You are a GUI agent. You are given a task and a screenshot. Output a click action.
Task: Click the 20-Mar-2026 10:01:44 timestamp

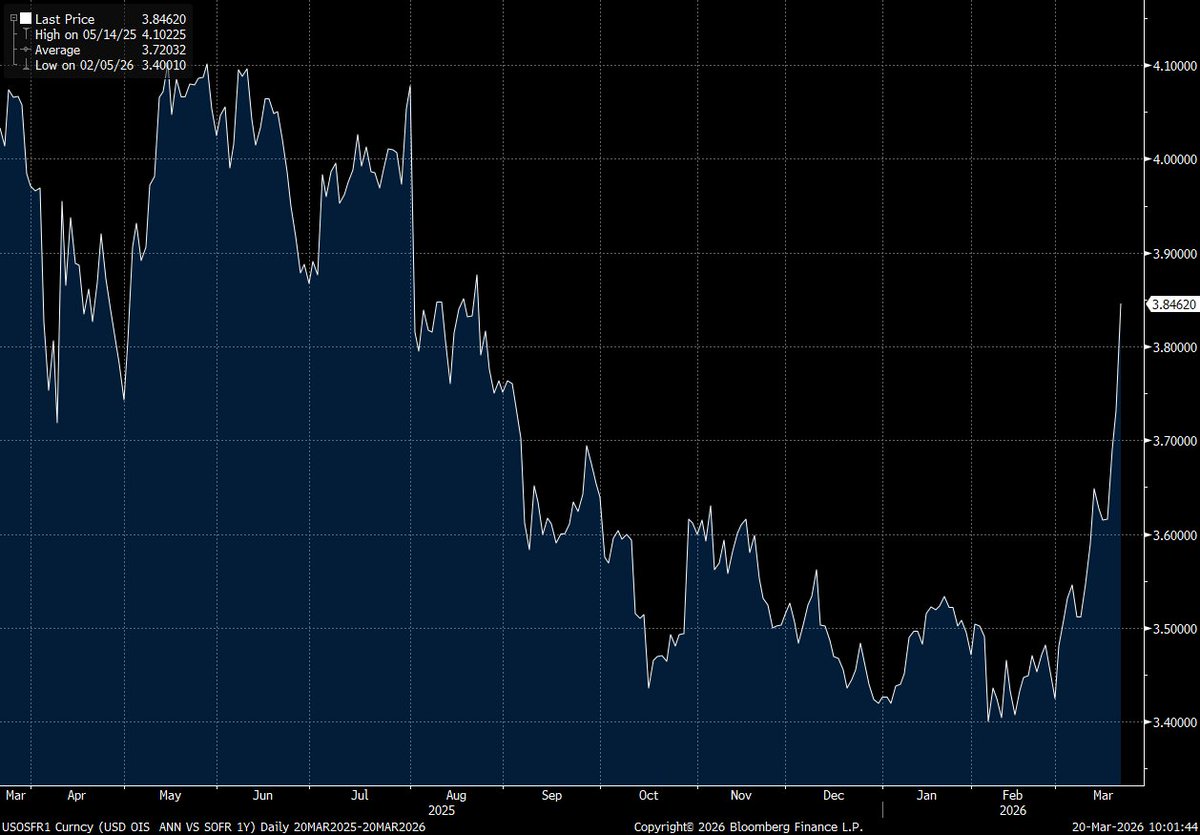point(1133,826)
